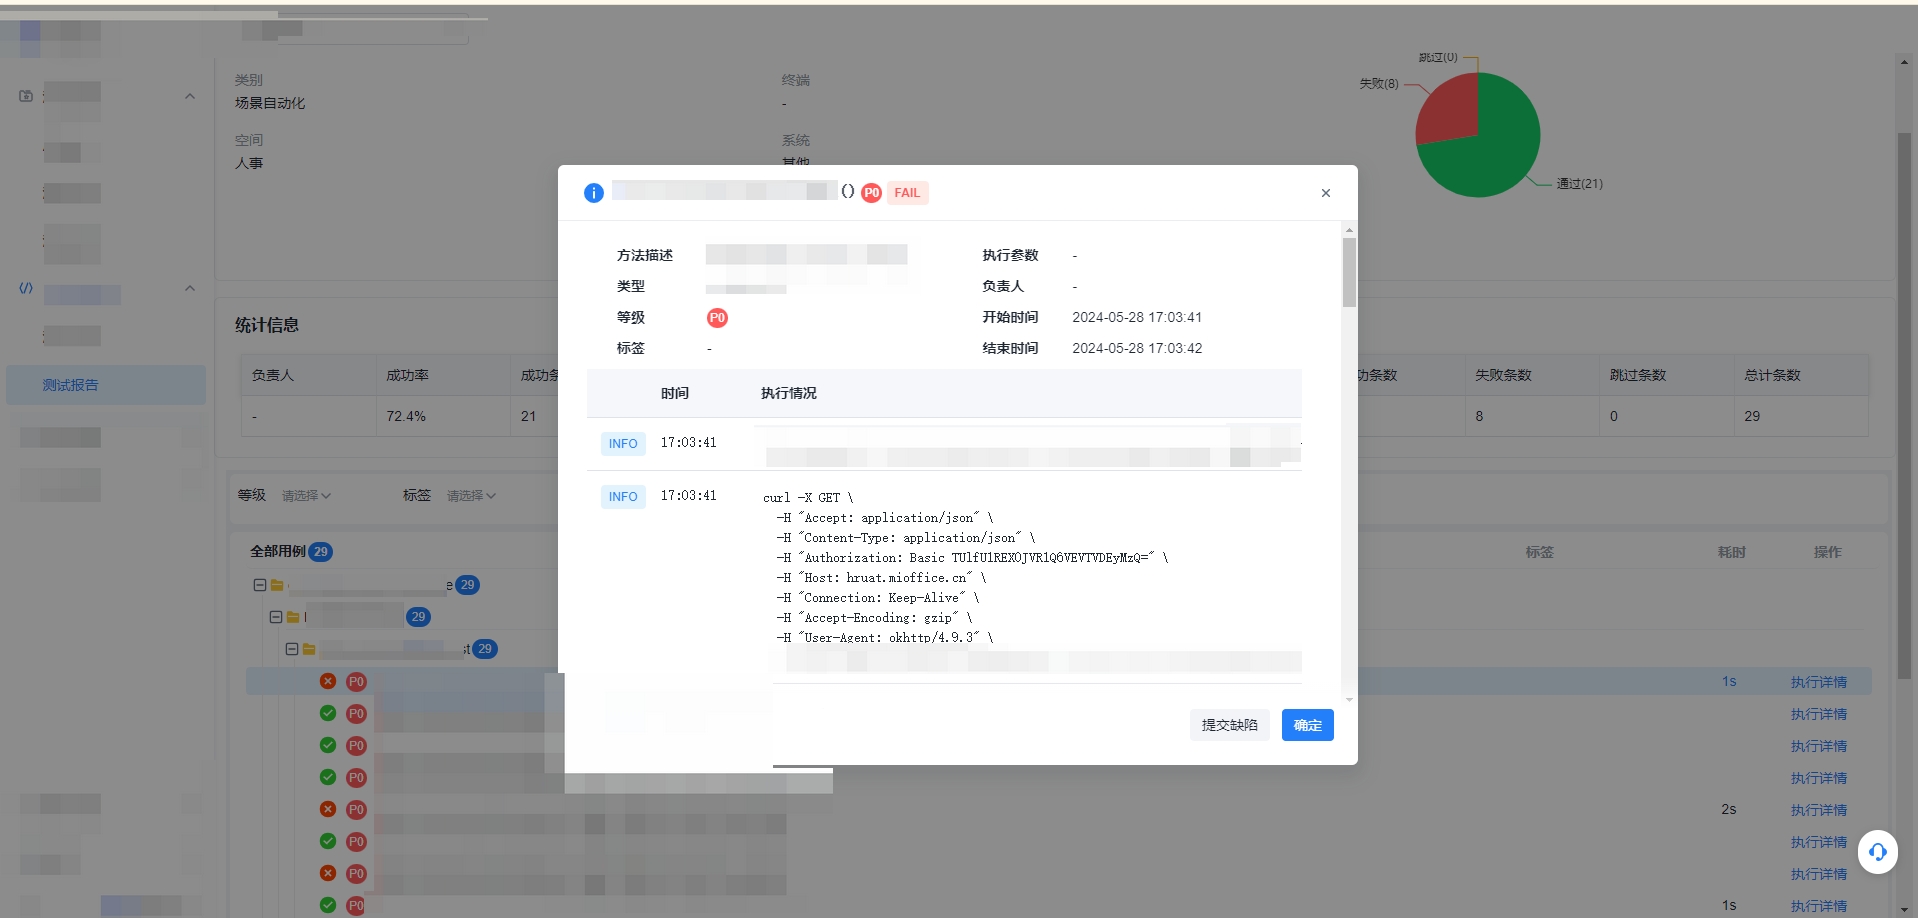
Task: Click the sidebar folder icon at top
Action: [26, 96]
